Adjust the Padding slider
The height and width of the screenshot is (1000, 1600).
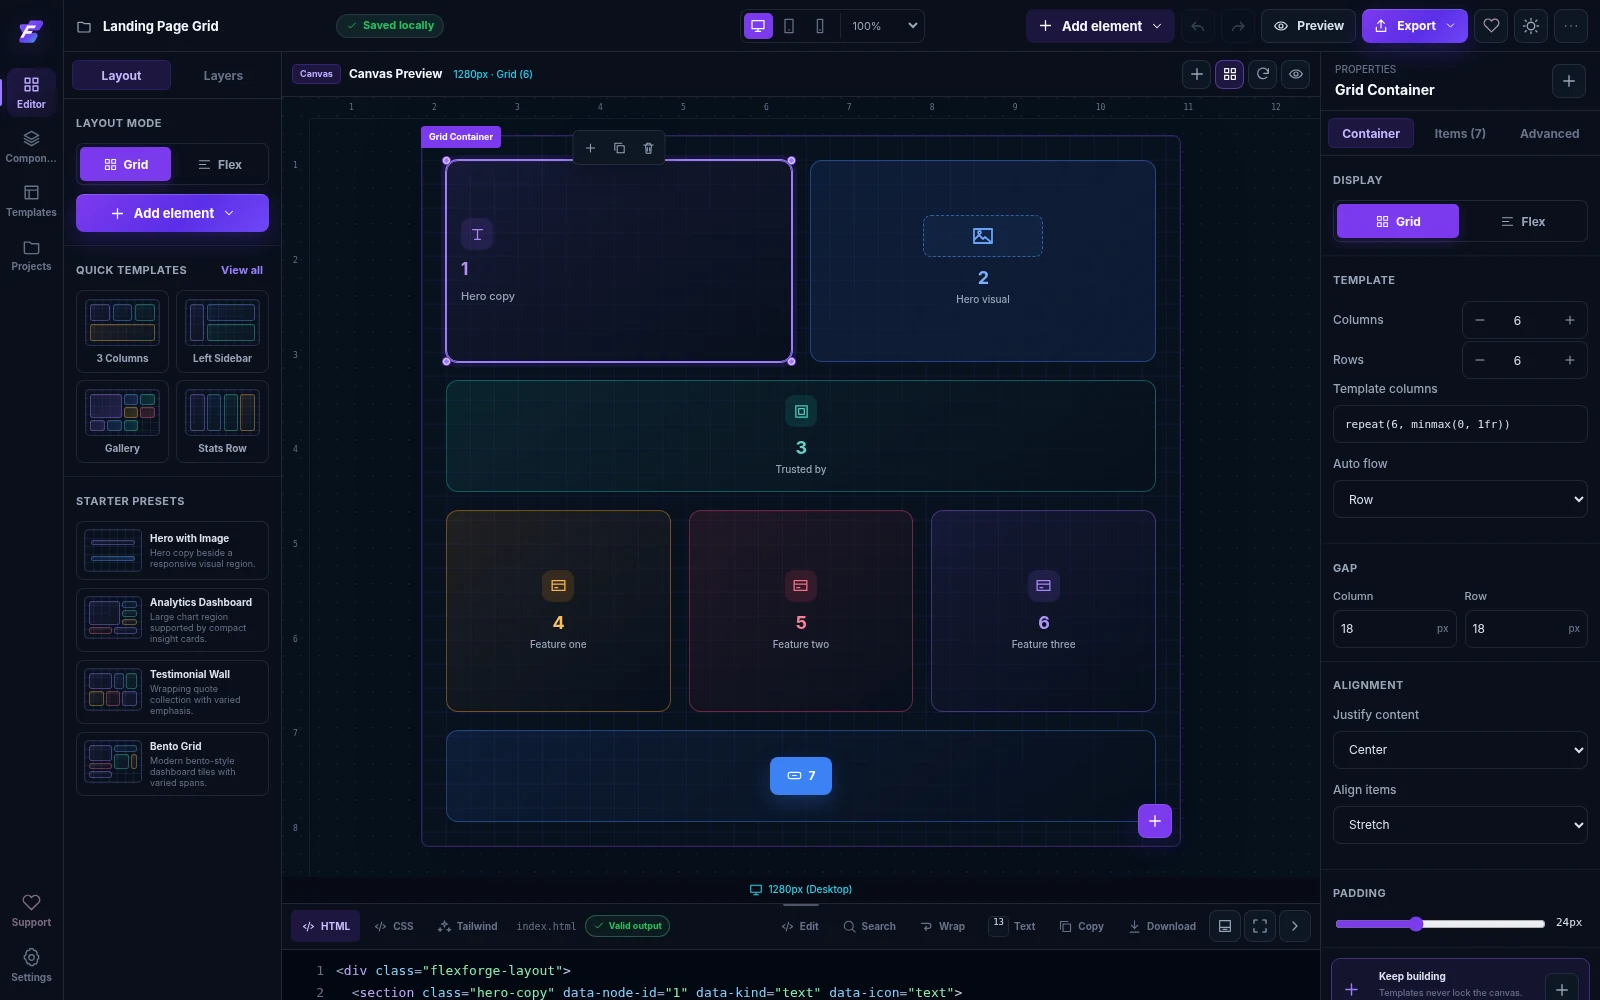pyautogui.click(x=1440, y=923)
